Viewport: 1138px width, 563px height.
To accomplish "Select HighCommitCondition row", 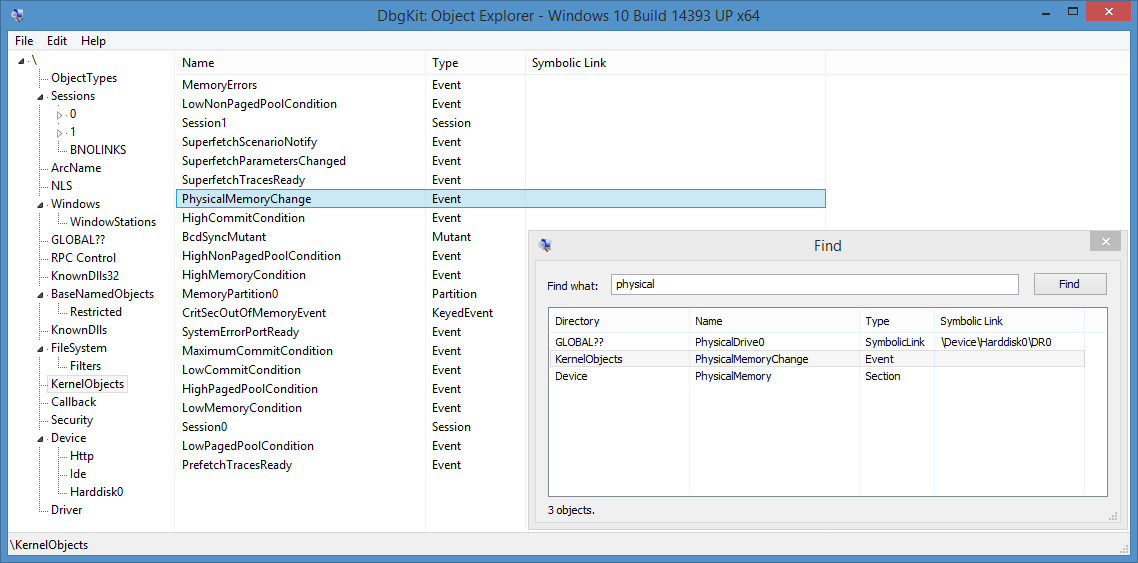I will click(500, 218).
